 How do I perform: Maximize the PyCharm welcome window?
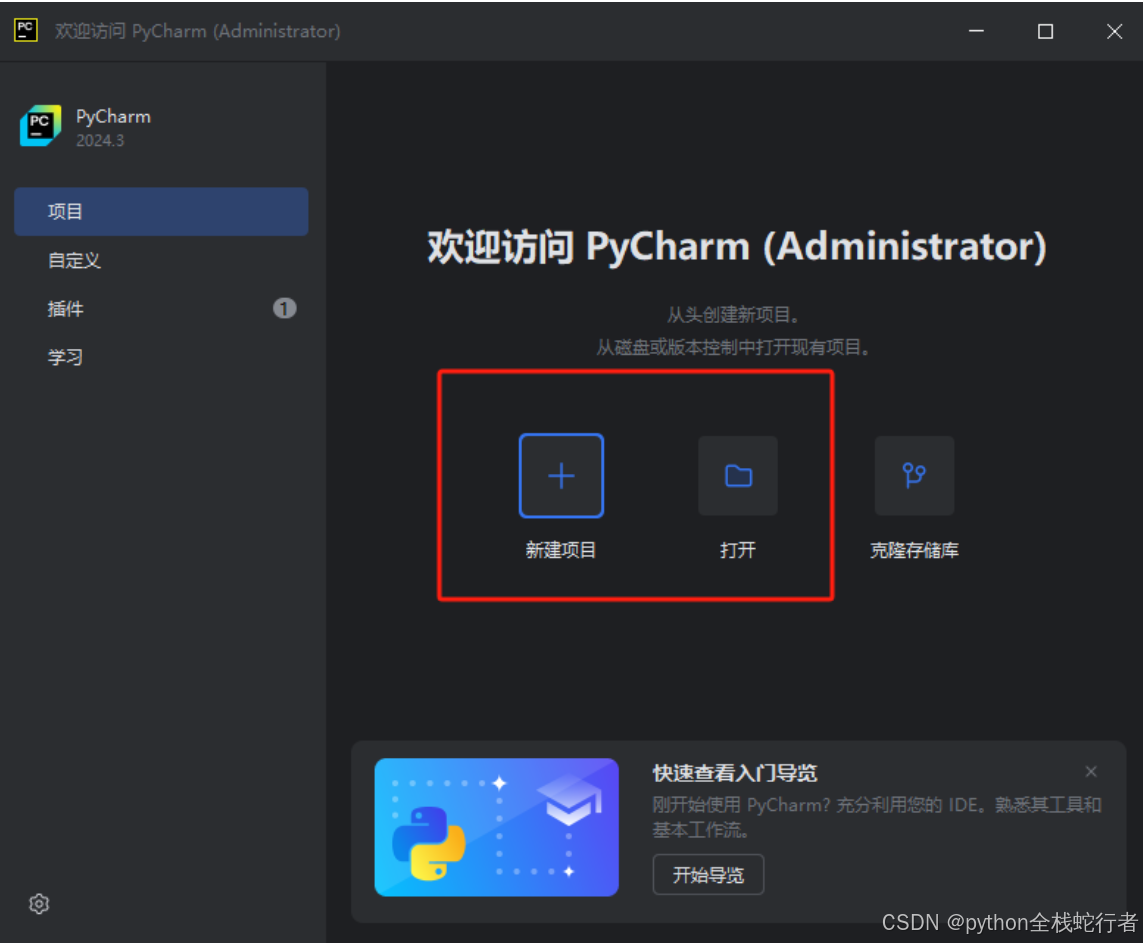click(1045, 31)
